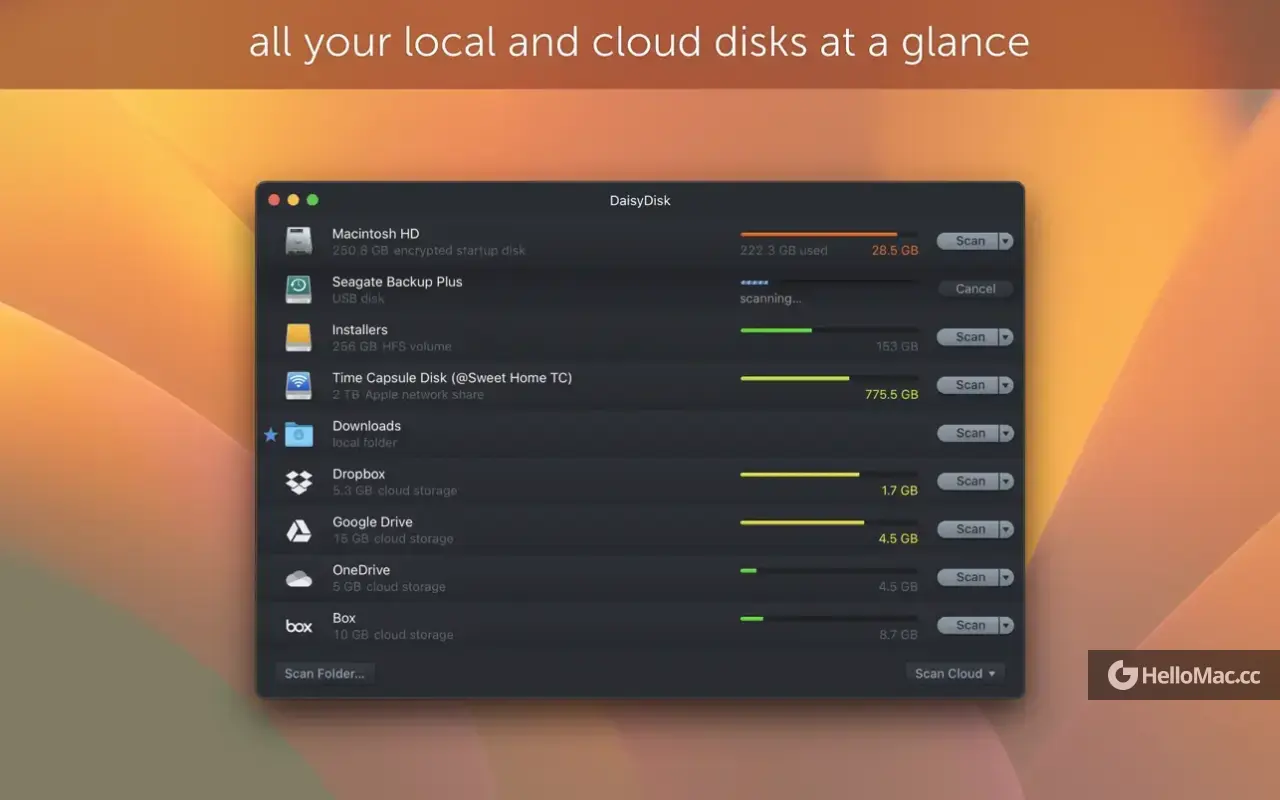This screenshot has width=1280, height=800.
Task: Click the blue star beside Downloads
Action: click(x=270, y=434)
